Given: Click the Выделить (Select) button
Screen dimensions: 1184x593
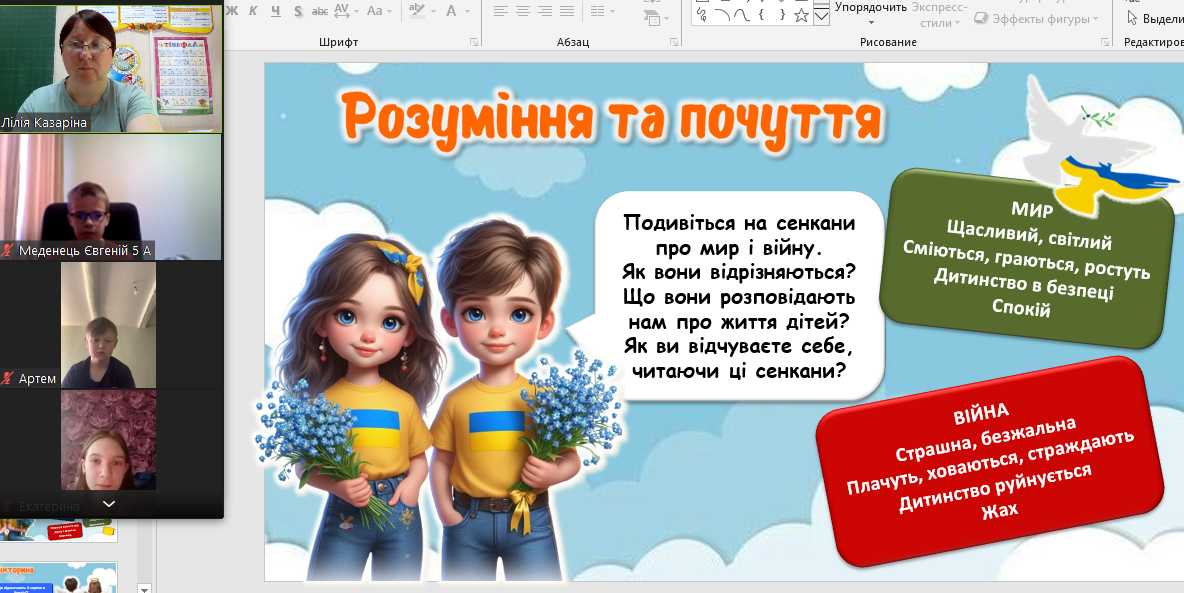Looking at the screenshot, I should coord(1153,19).
